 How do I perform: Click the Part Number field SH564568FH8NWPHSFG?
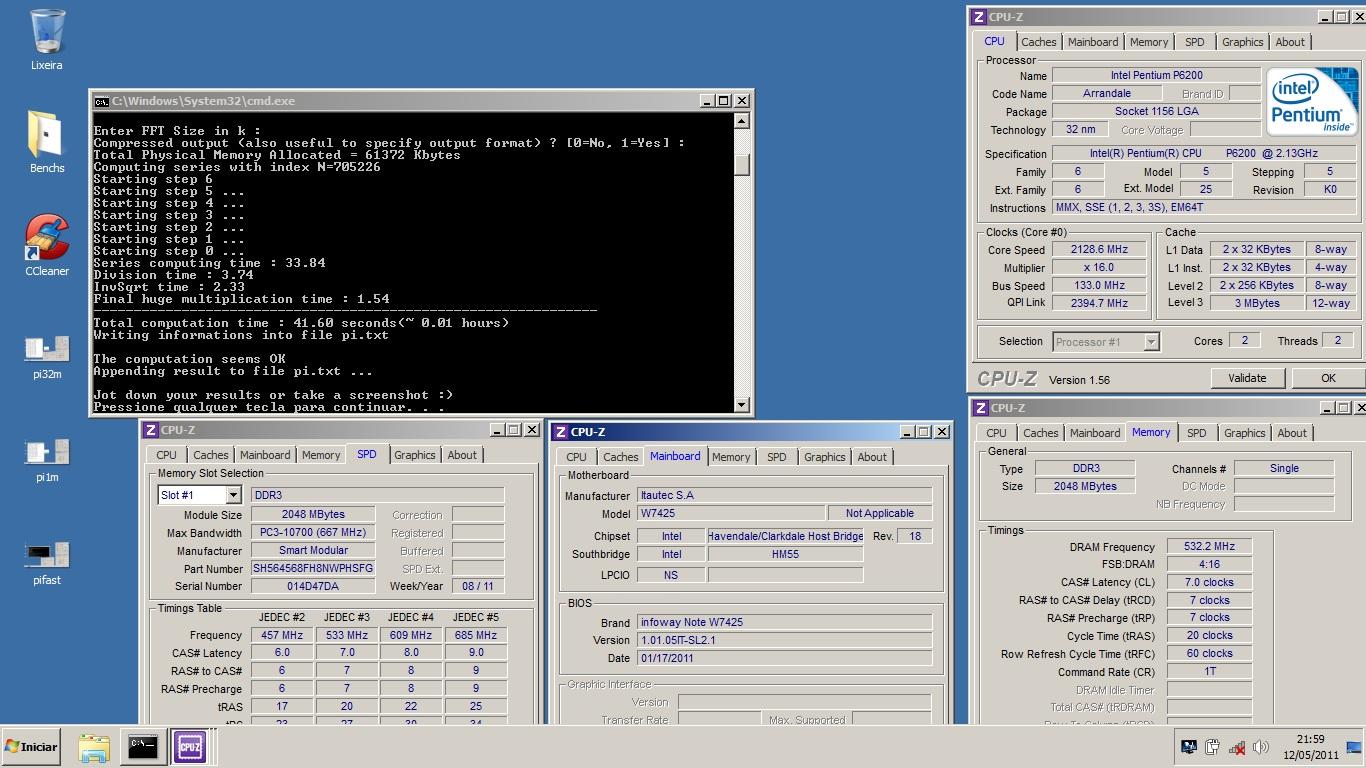pos(313,568)
